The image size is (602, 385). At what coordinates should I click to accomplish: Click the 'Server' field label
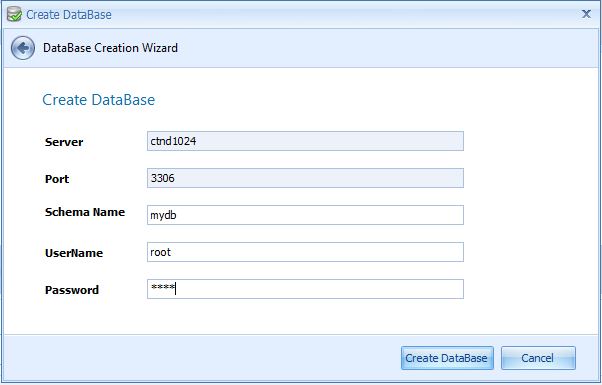64,142
